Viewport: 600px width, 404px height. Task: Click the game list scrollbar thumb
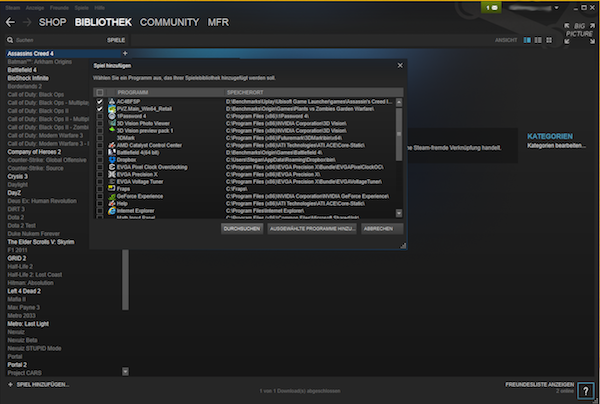click(125, 280)
